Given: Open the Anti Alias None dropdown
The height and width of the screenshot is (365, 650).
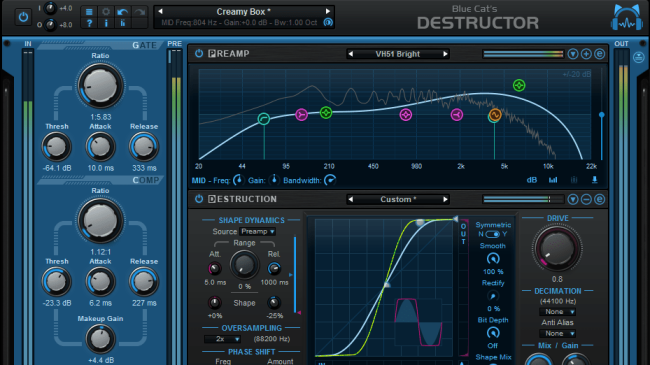Looking at the screenshot, I should (558, 333).
